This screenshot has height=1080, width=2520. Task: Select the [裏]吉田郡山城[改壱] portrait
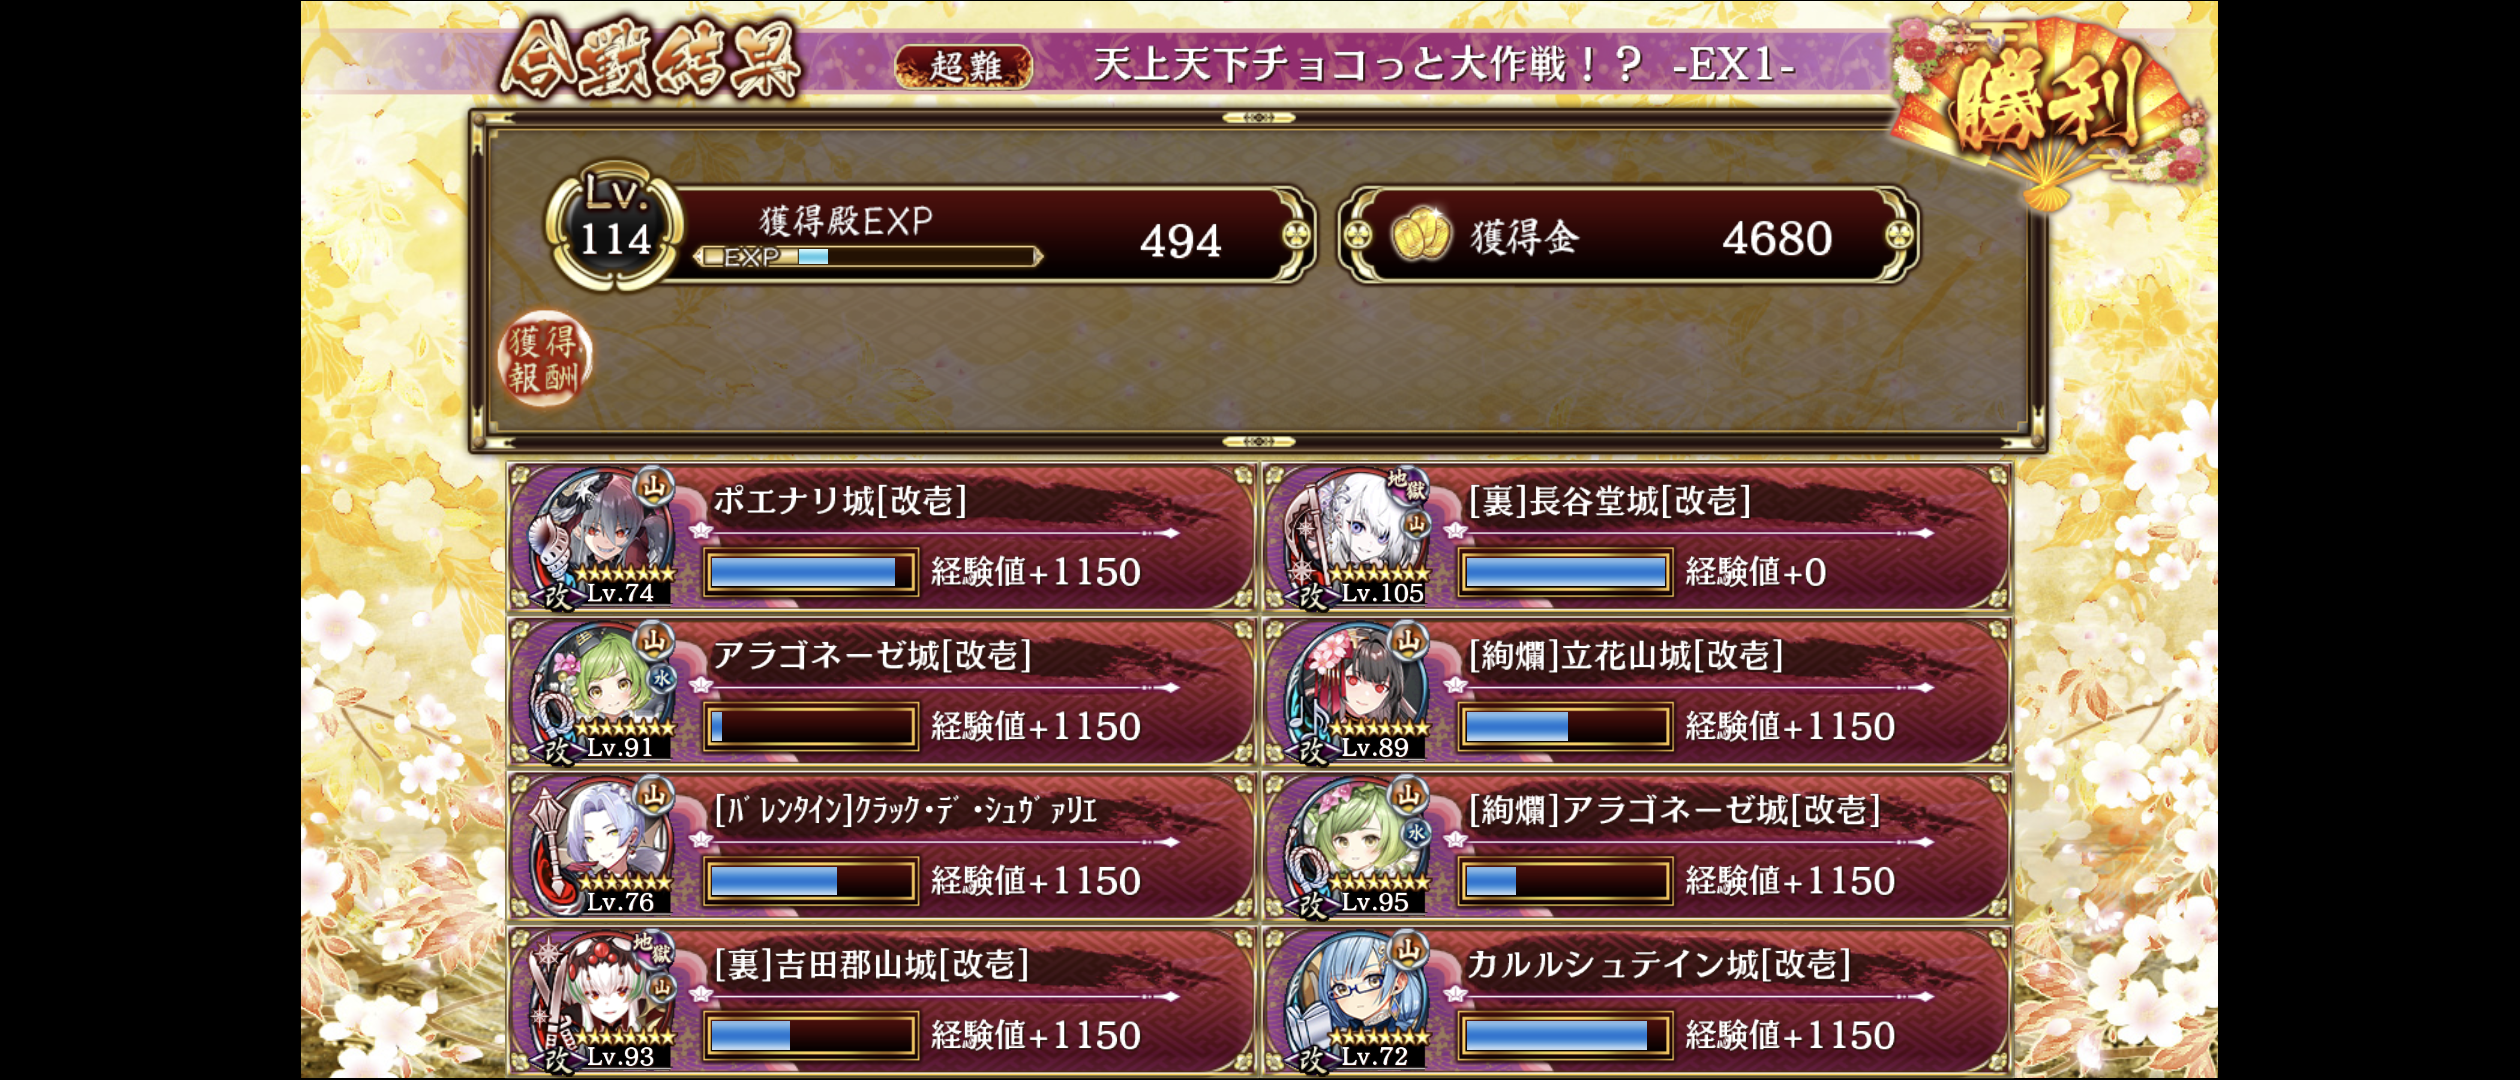(x=603, y=1002)
